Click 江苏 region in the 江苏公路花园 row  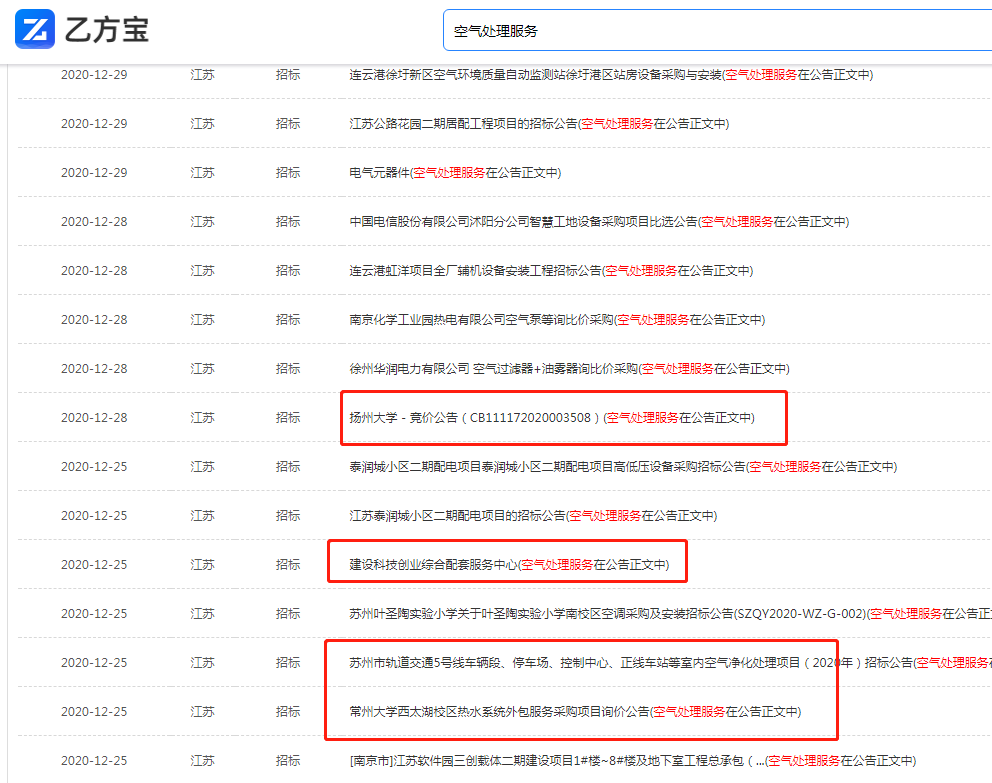click(x=202, y=123)
